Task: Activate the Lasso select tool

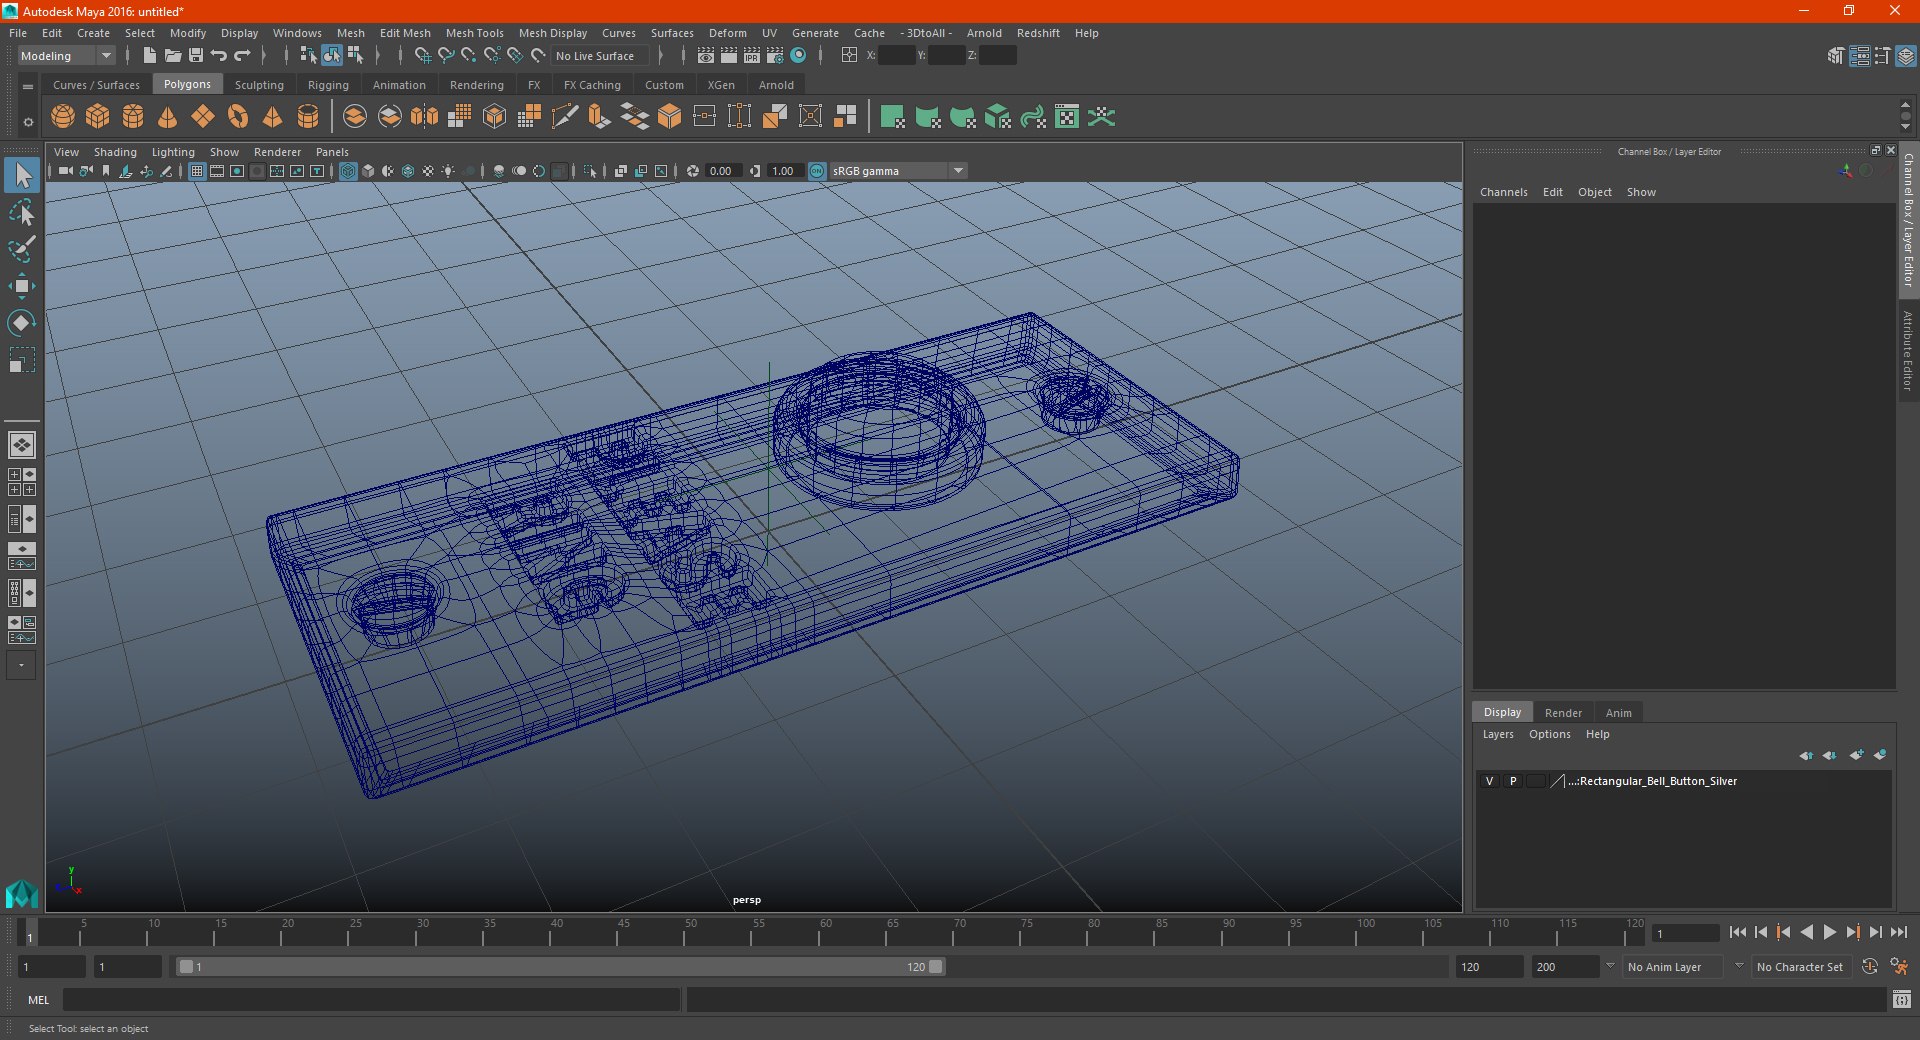Action: (22, 213)
